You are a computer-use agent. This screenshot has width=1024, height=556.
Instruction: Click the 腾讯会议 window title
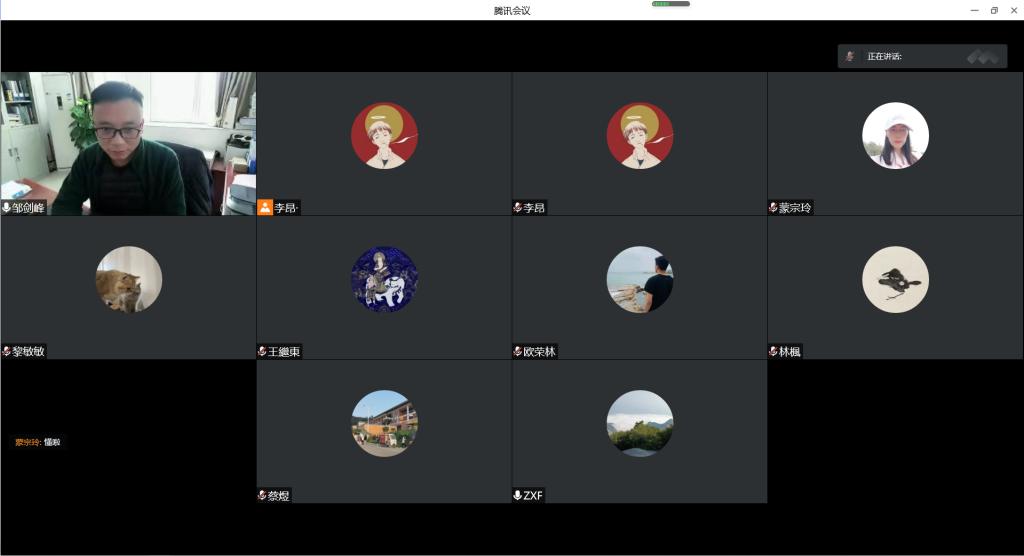(x=512, y=11)
